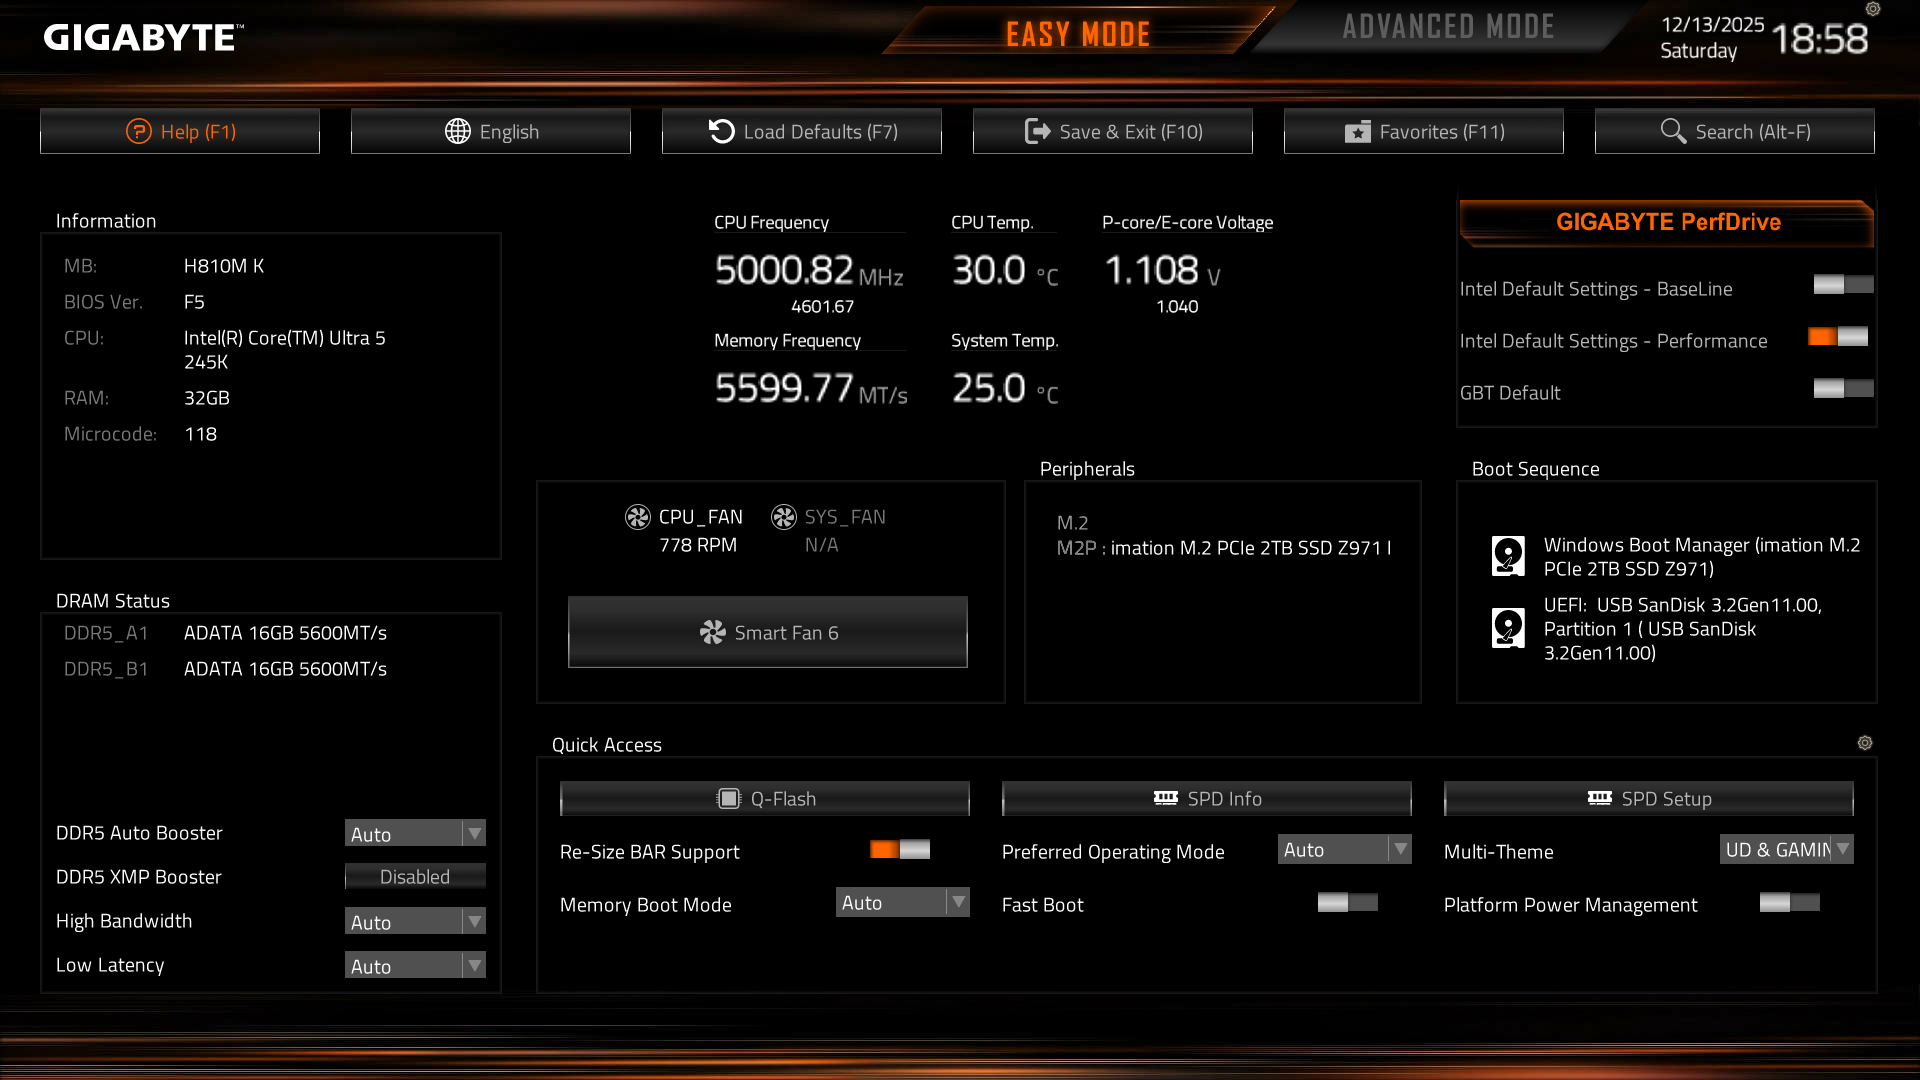Click the globe language icon
The width and height of the screenshot is (1920, 1080).
click(x=457, y=131)
